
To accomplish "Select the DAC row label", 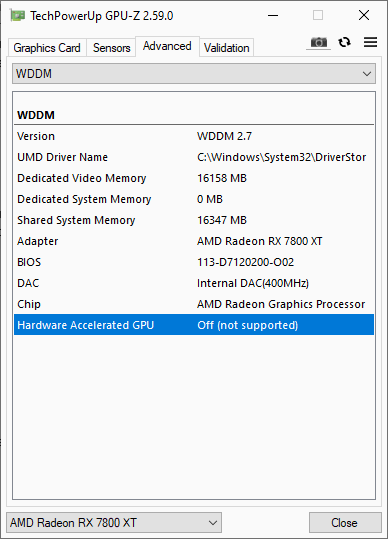I will point(28,283).
